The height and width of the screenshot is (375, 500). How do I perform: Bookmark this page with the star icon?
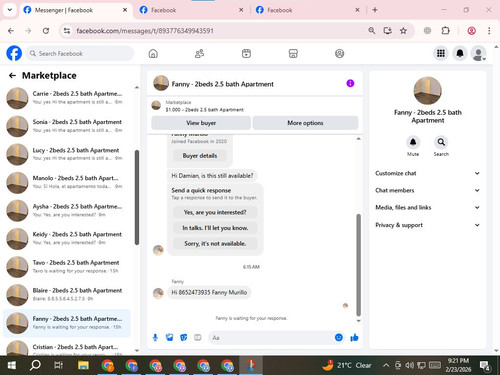pyautogui.click(x=403, y=31)
